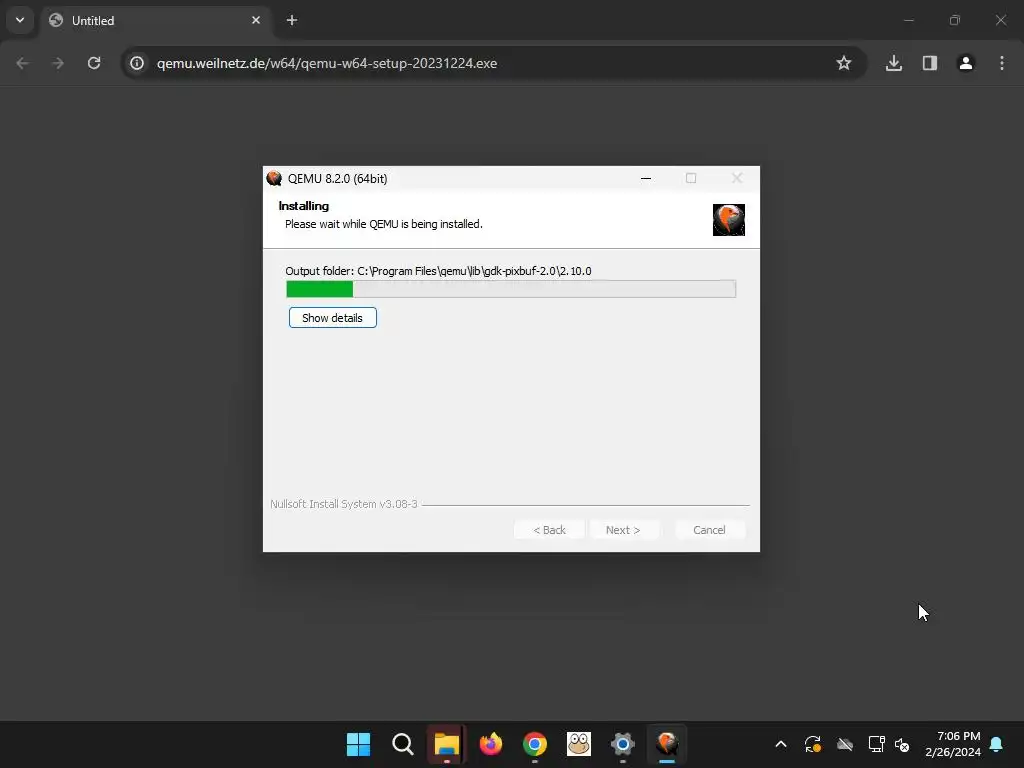Open Windows Search from taskbar
The width and height of the screenshot is (1024, 768).
point(403,744)
